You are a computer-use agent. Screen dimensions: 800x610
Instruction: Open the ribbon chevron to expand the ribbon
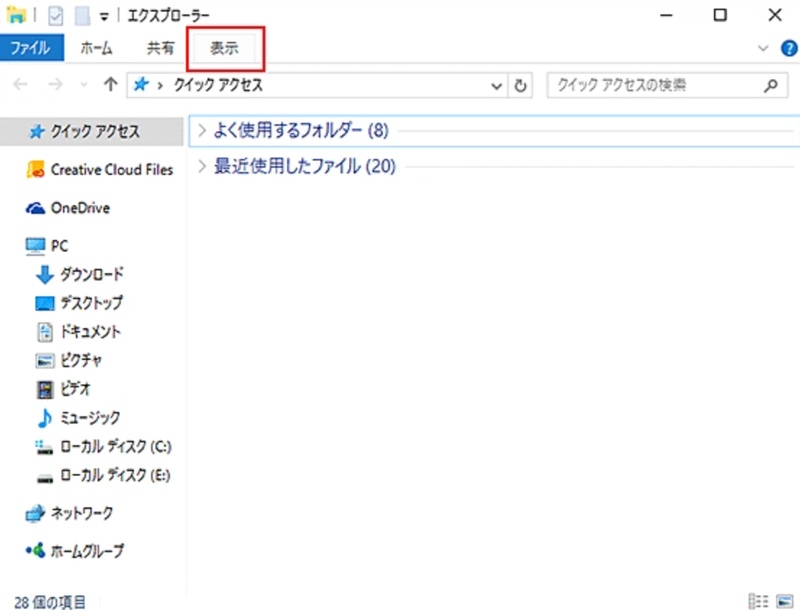(x=762, y=47)
